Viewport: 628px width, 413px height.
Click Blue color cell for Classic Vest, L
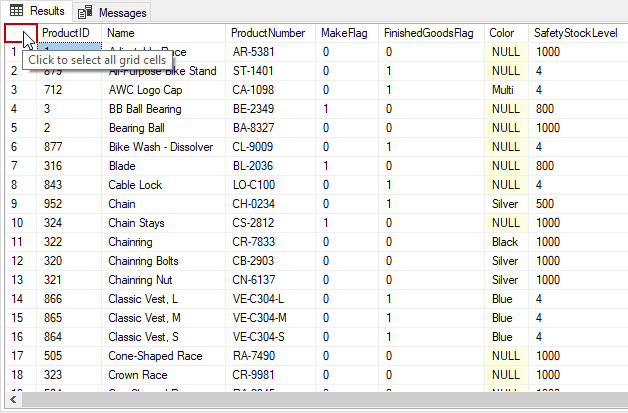(507, 299)
